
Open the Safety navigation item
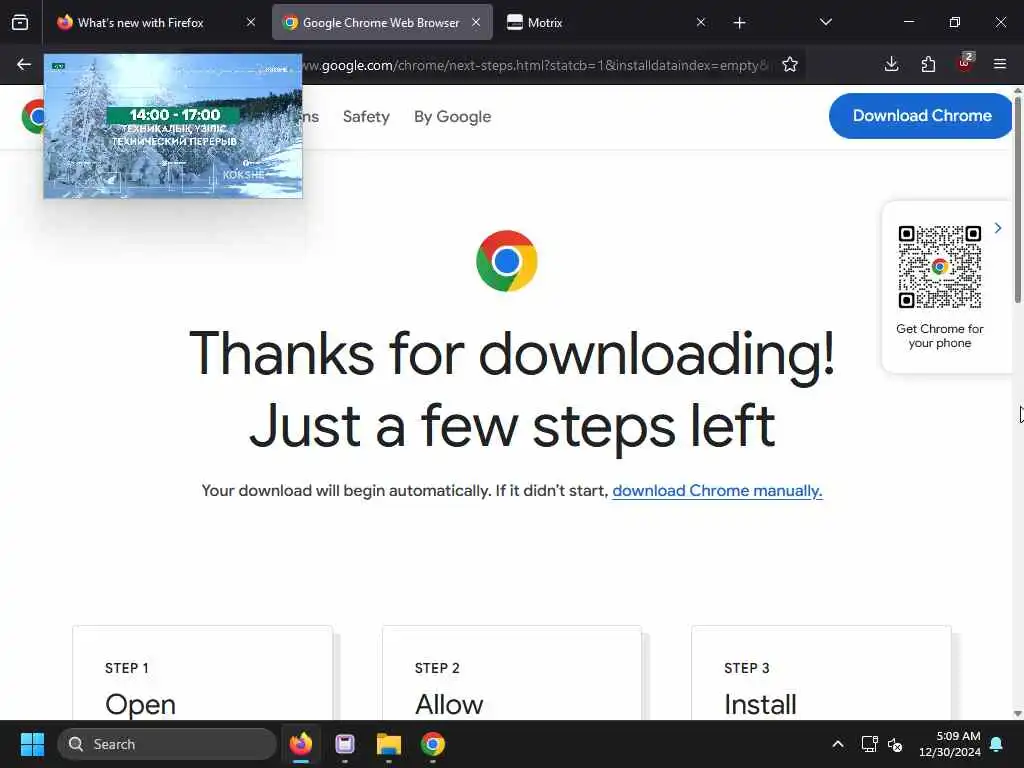click(x=366, y=116)
